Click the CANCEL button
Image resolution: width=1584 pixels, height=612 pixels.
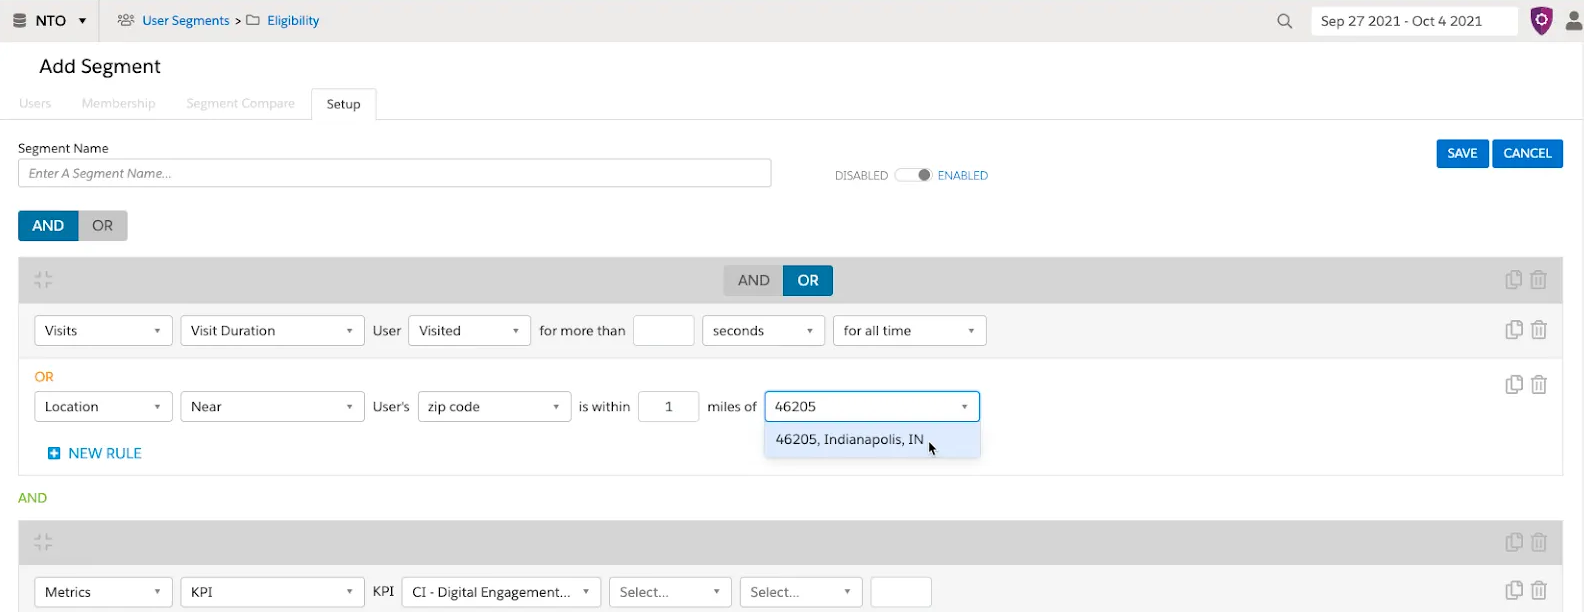pos(1527,153)
